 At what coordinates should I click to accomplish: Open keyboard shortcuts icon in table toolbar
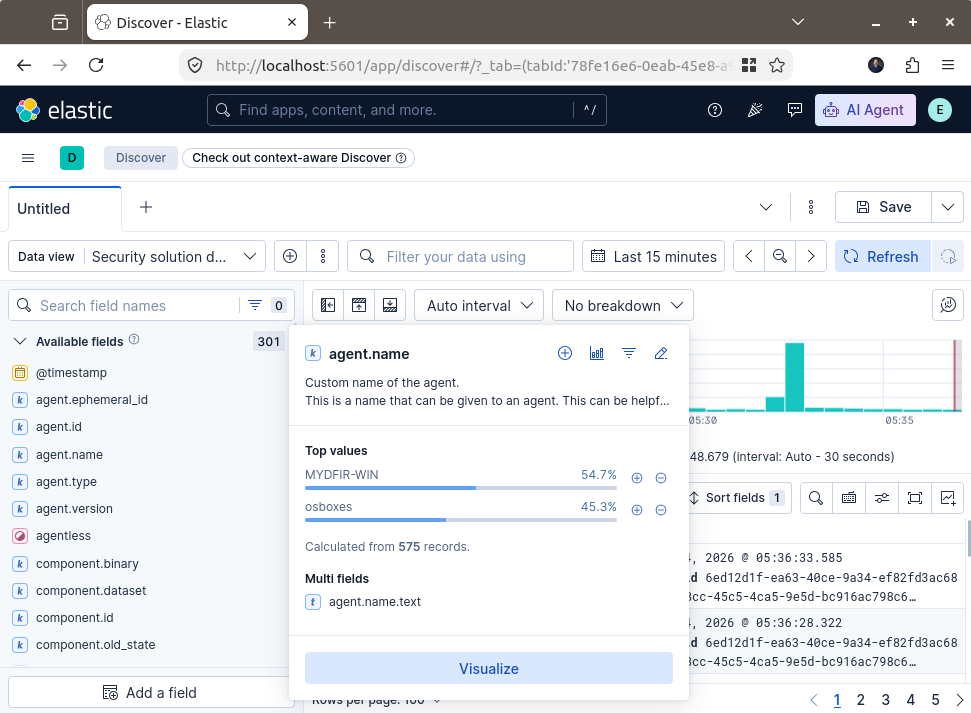pyautogui.click(x=849, y=497)
